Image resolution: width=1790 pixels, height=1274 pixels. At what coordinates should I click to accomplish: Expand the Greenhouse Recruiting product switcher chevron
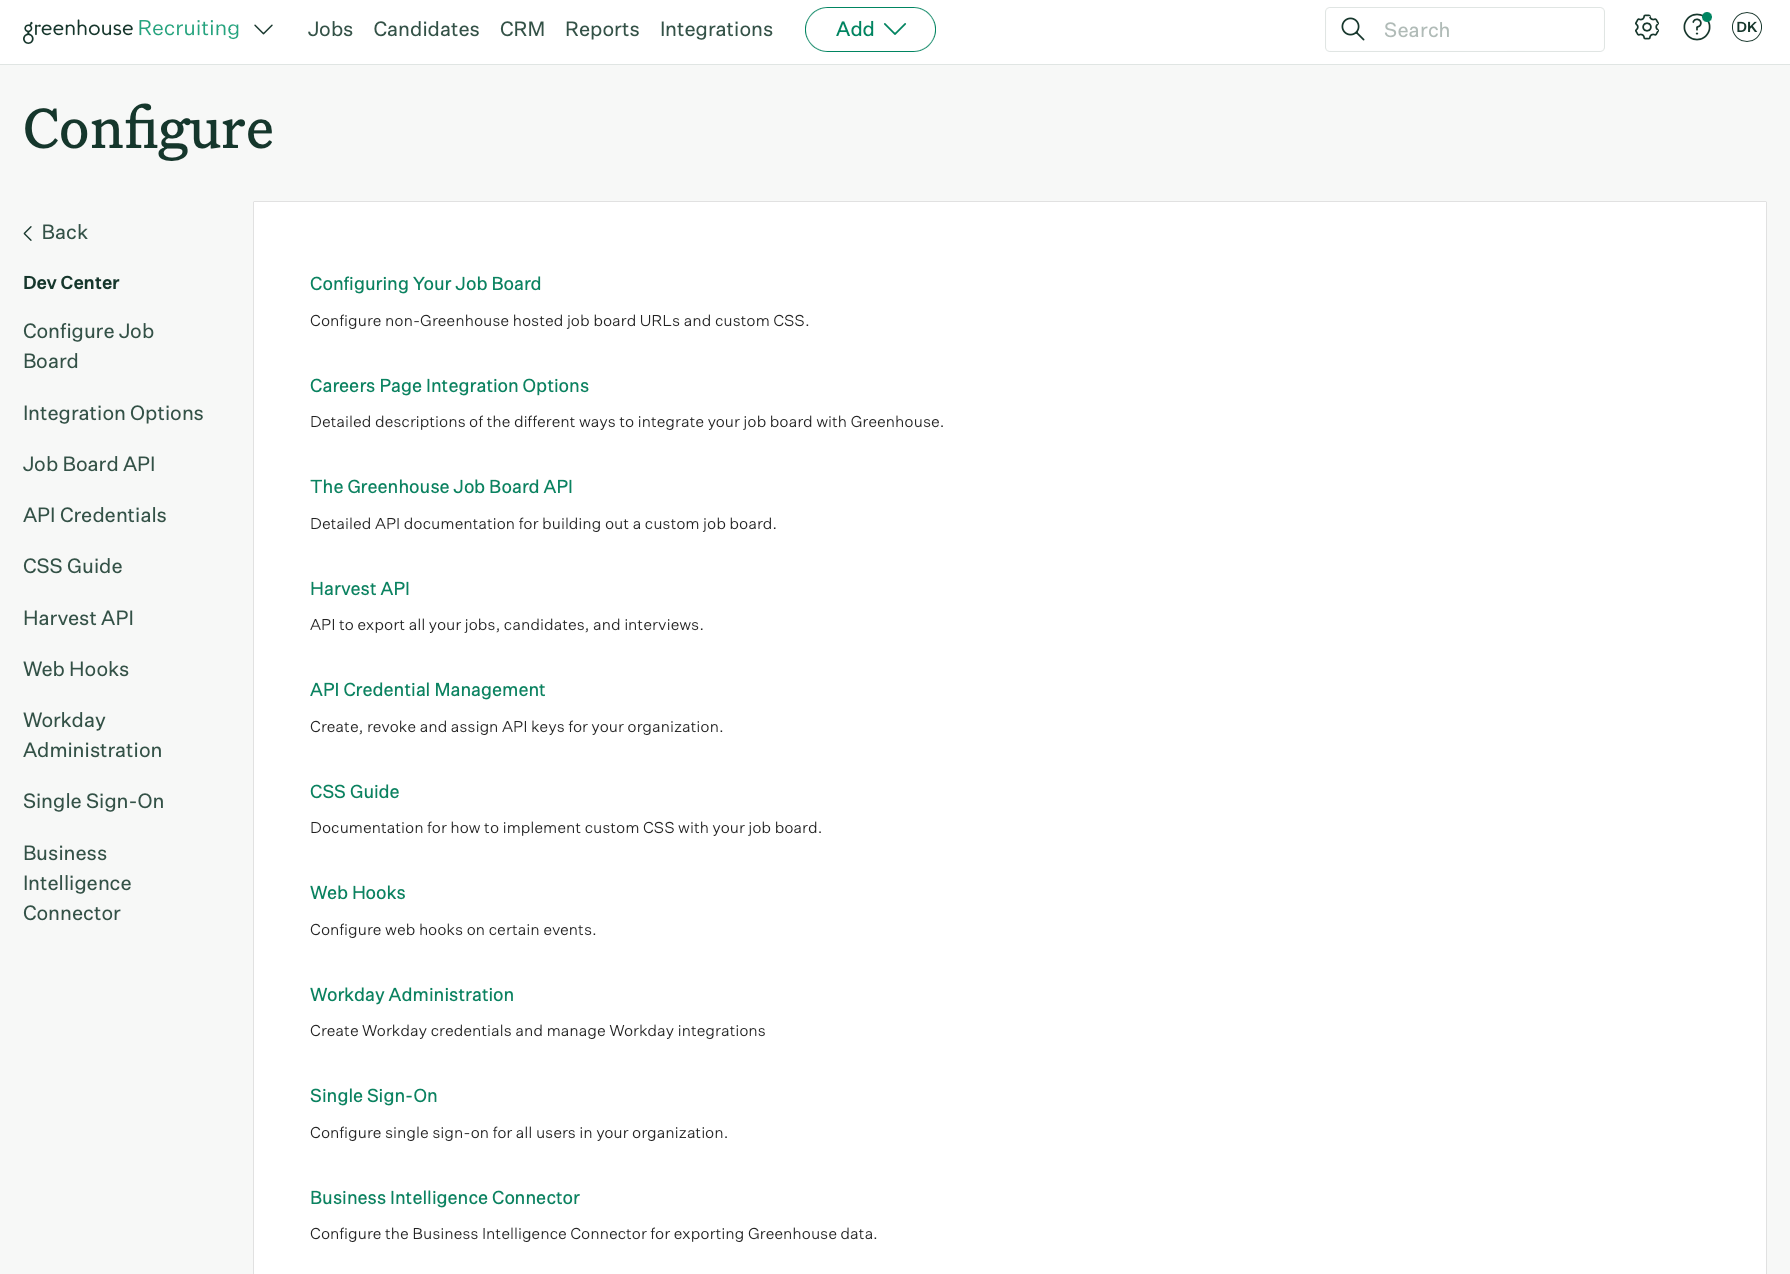[x=264, y=30]
